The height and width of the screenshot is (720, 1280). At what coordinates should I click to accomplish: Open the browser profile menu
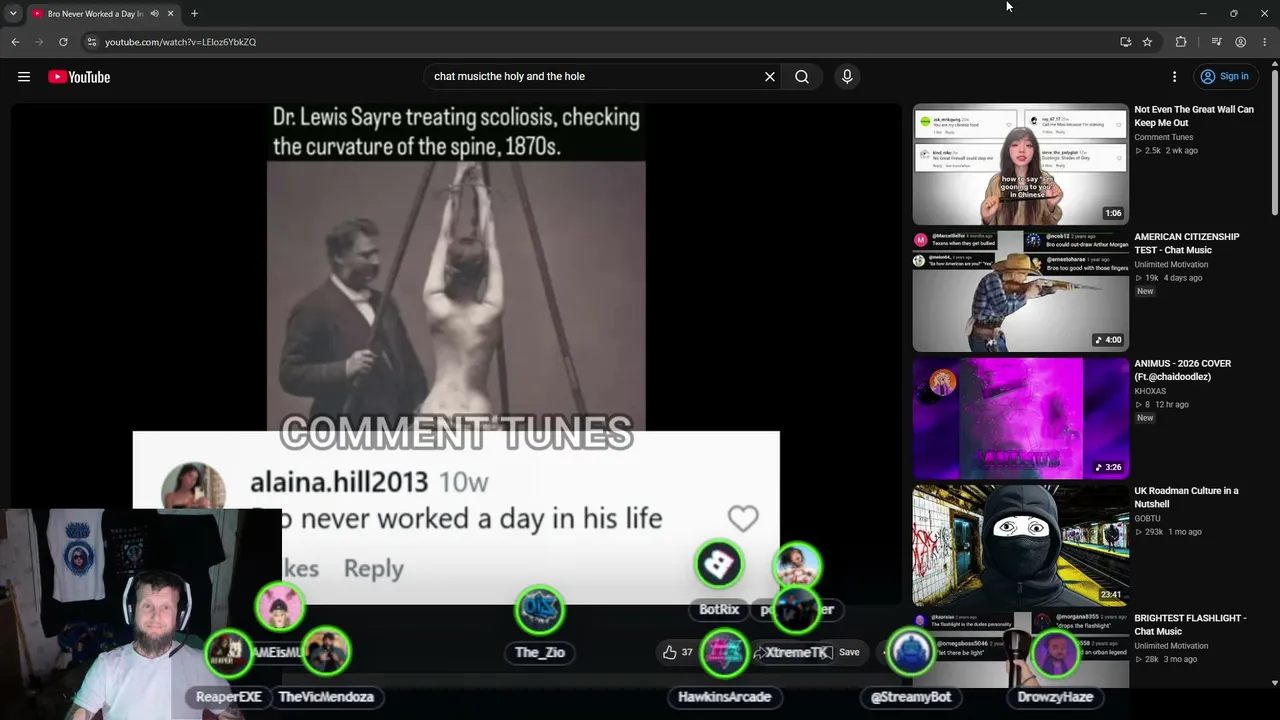click(x=1240, y=42)
